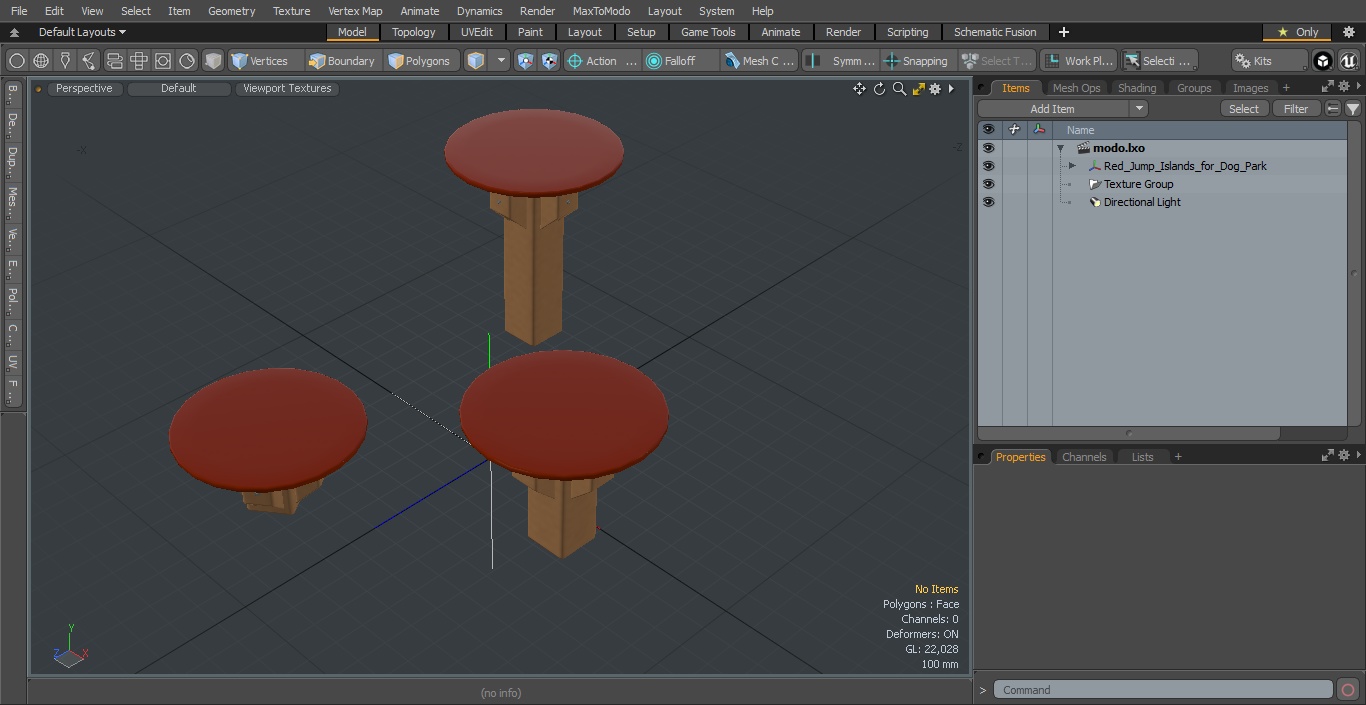This screenshot has height=705, width=1366.
Task: Open the Vertex Map menu
Action: click(x=355, y=11)
